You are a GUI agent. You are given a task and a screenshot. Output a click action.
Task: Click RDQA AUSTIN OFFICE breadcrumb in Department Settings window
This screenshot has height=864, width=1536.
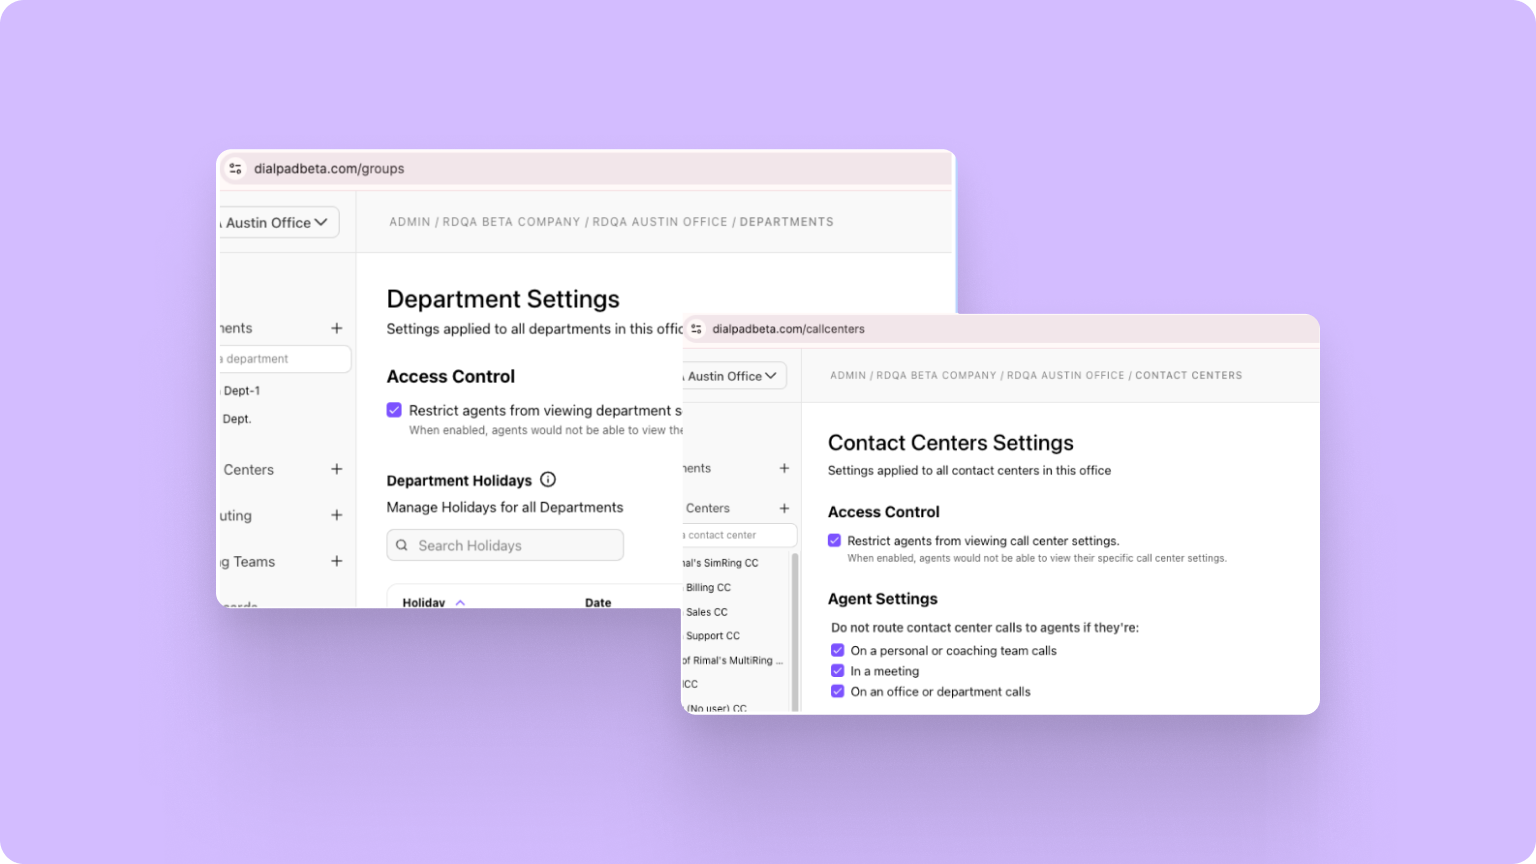pyautogui.click(x=660, y=222)
